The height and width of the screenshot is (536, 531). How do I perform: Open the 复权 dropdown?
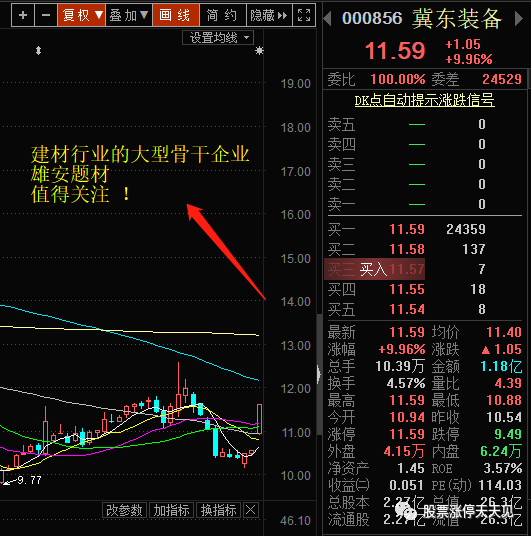(x=82, y=15)
